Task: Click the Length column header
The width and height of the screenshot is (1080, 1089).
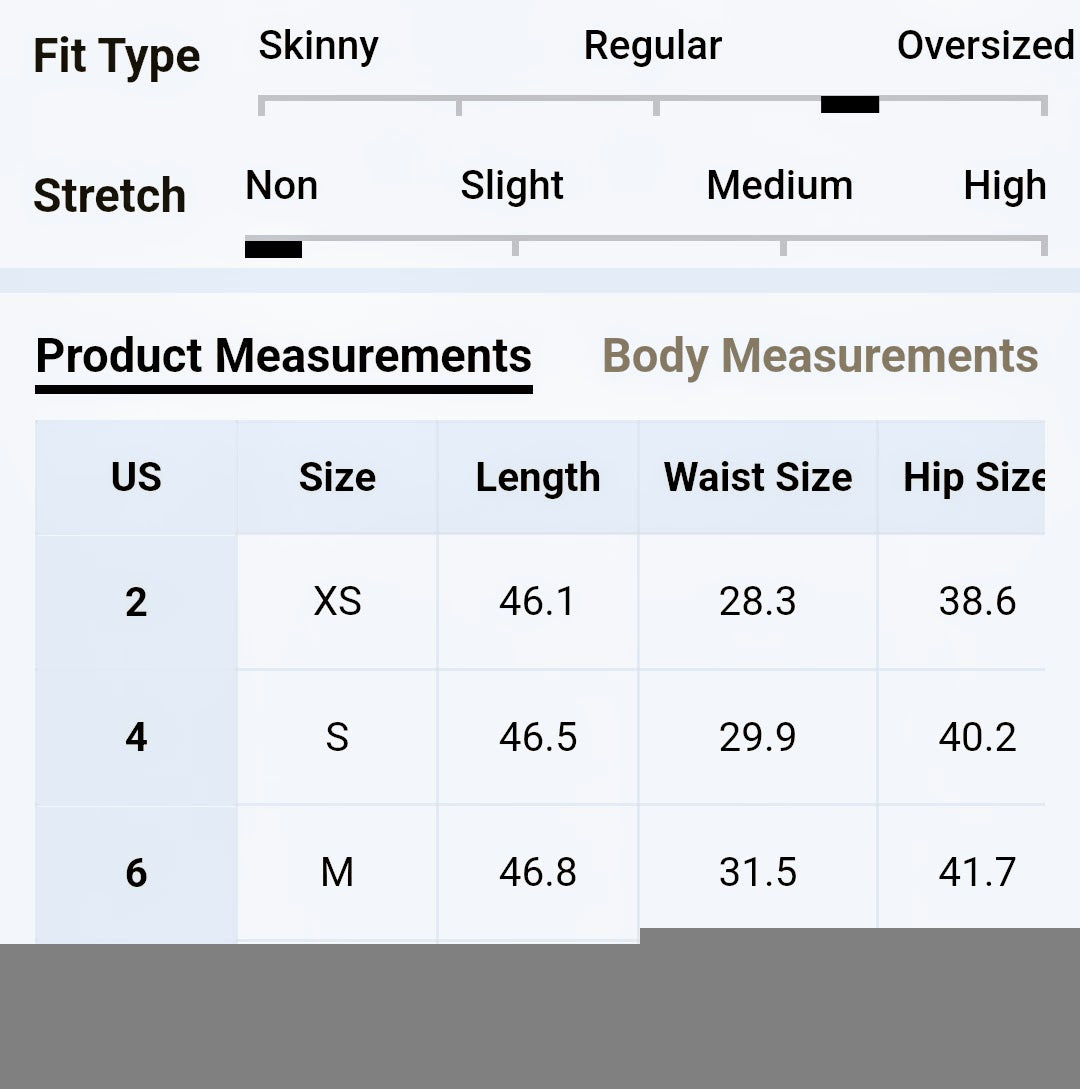Action: click(538, 478)
